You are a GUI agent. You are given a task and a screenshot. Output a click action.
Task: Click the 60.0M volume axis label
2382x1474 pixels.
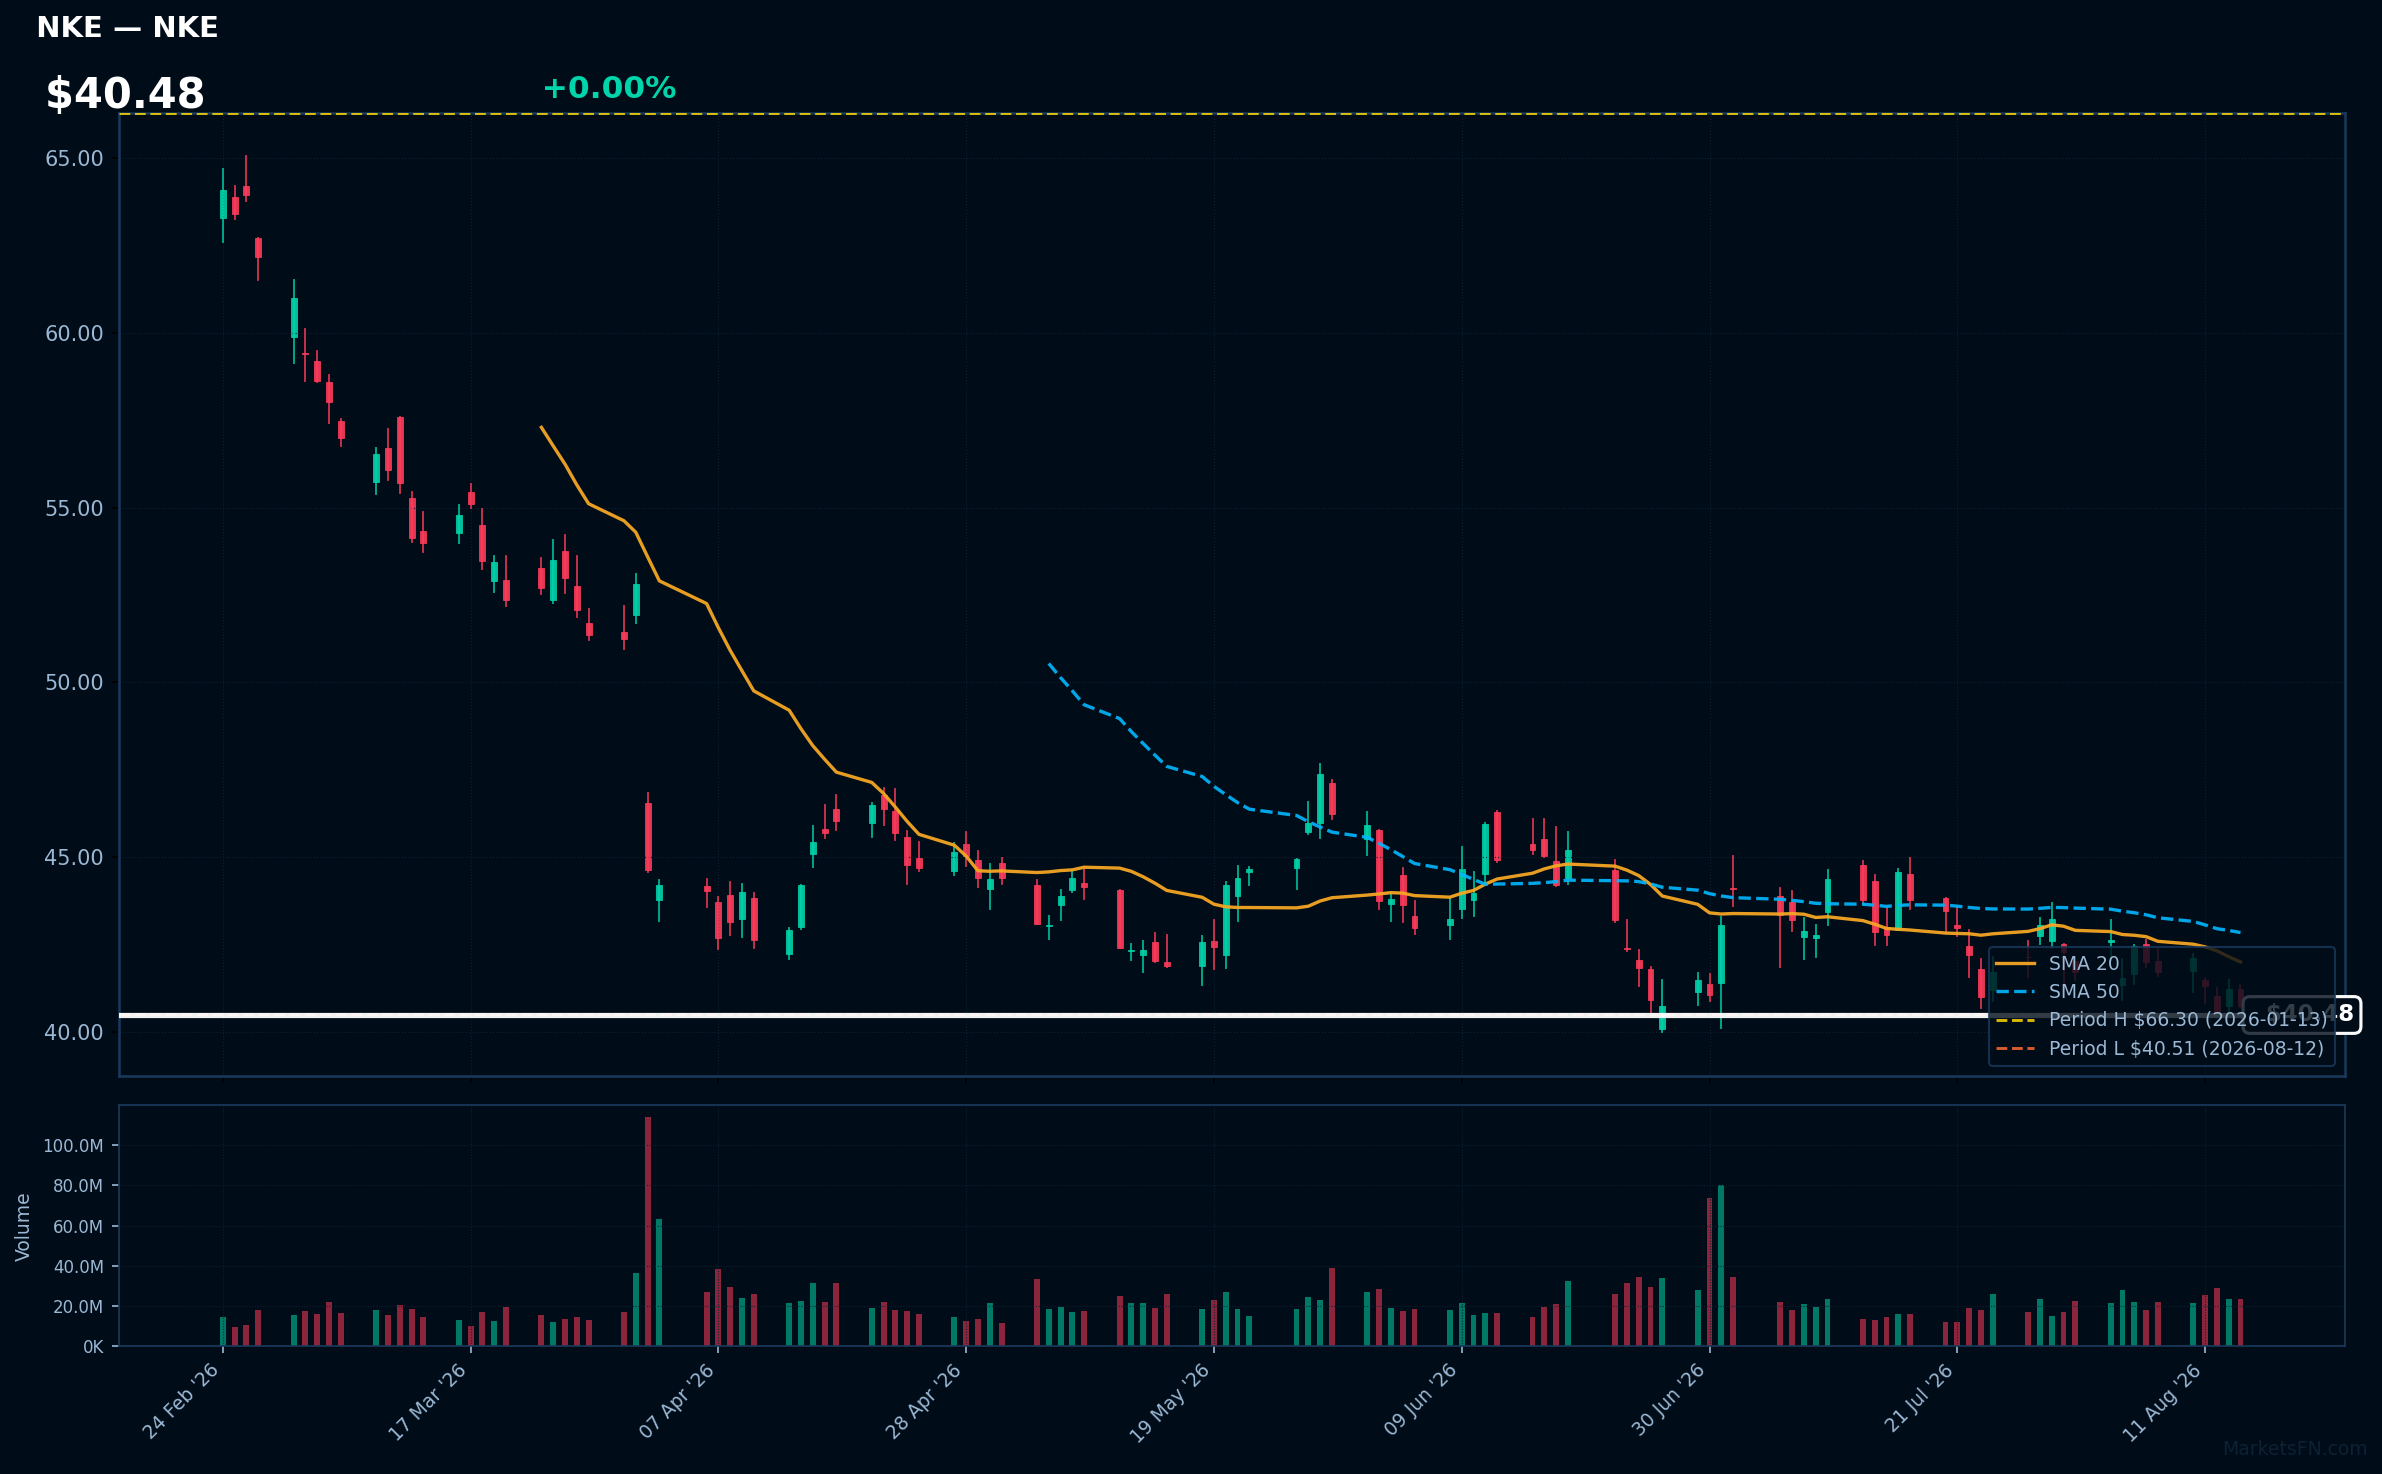pyautogui.click(x=78, y=1227)
